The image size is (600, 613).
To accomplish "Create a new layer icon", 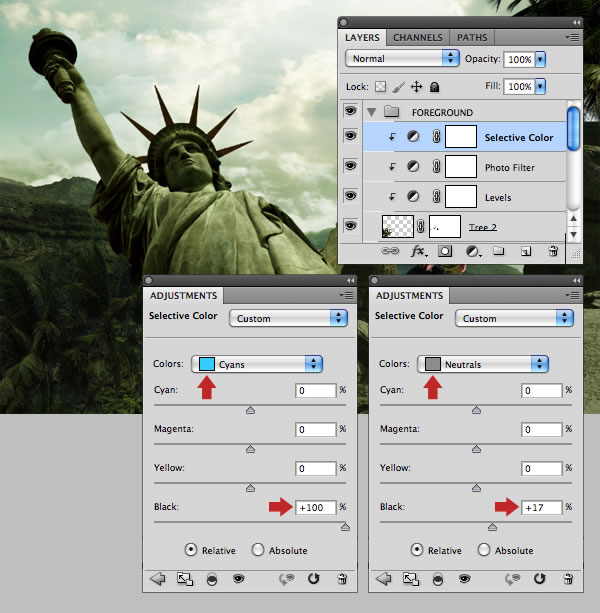I will coord(526,251).
